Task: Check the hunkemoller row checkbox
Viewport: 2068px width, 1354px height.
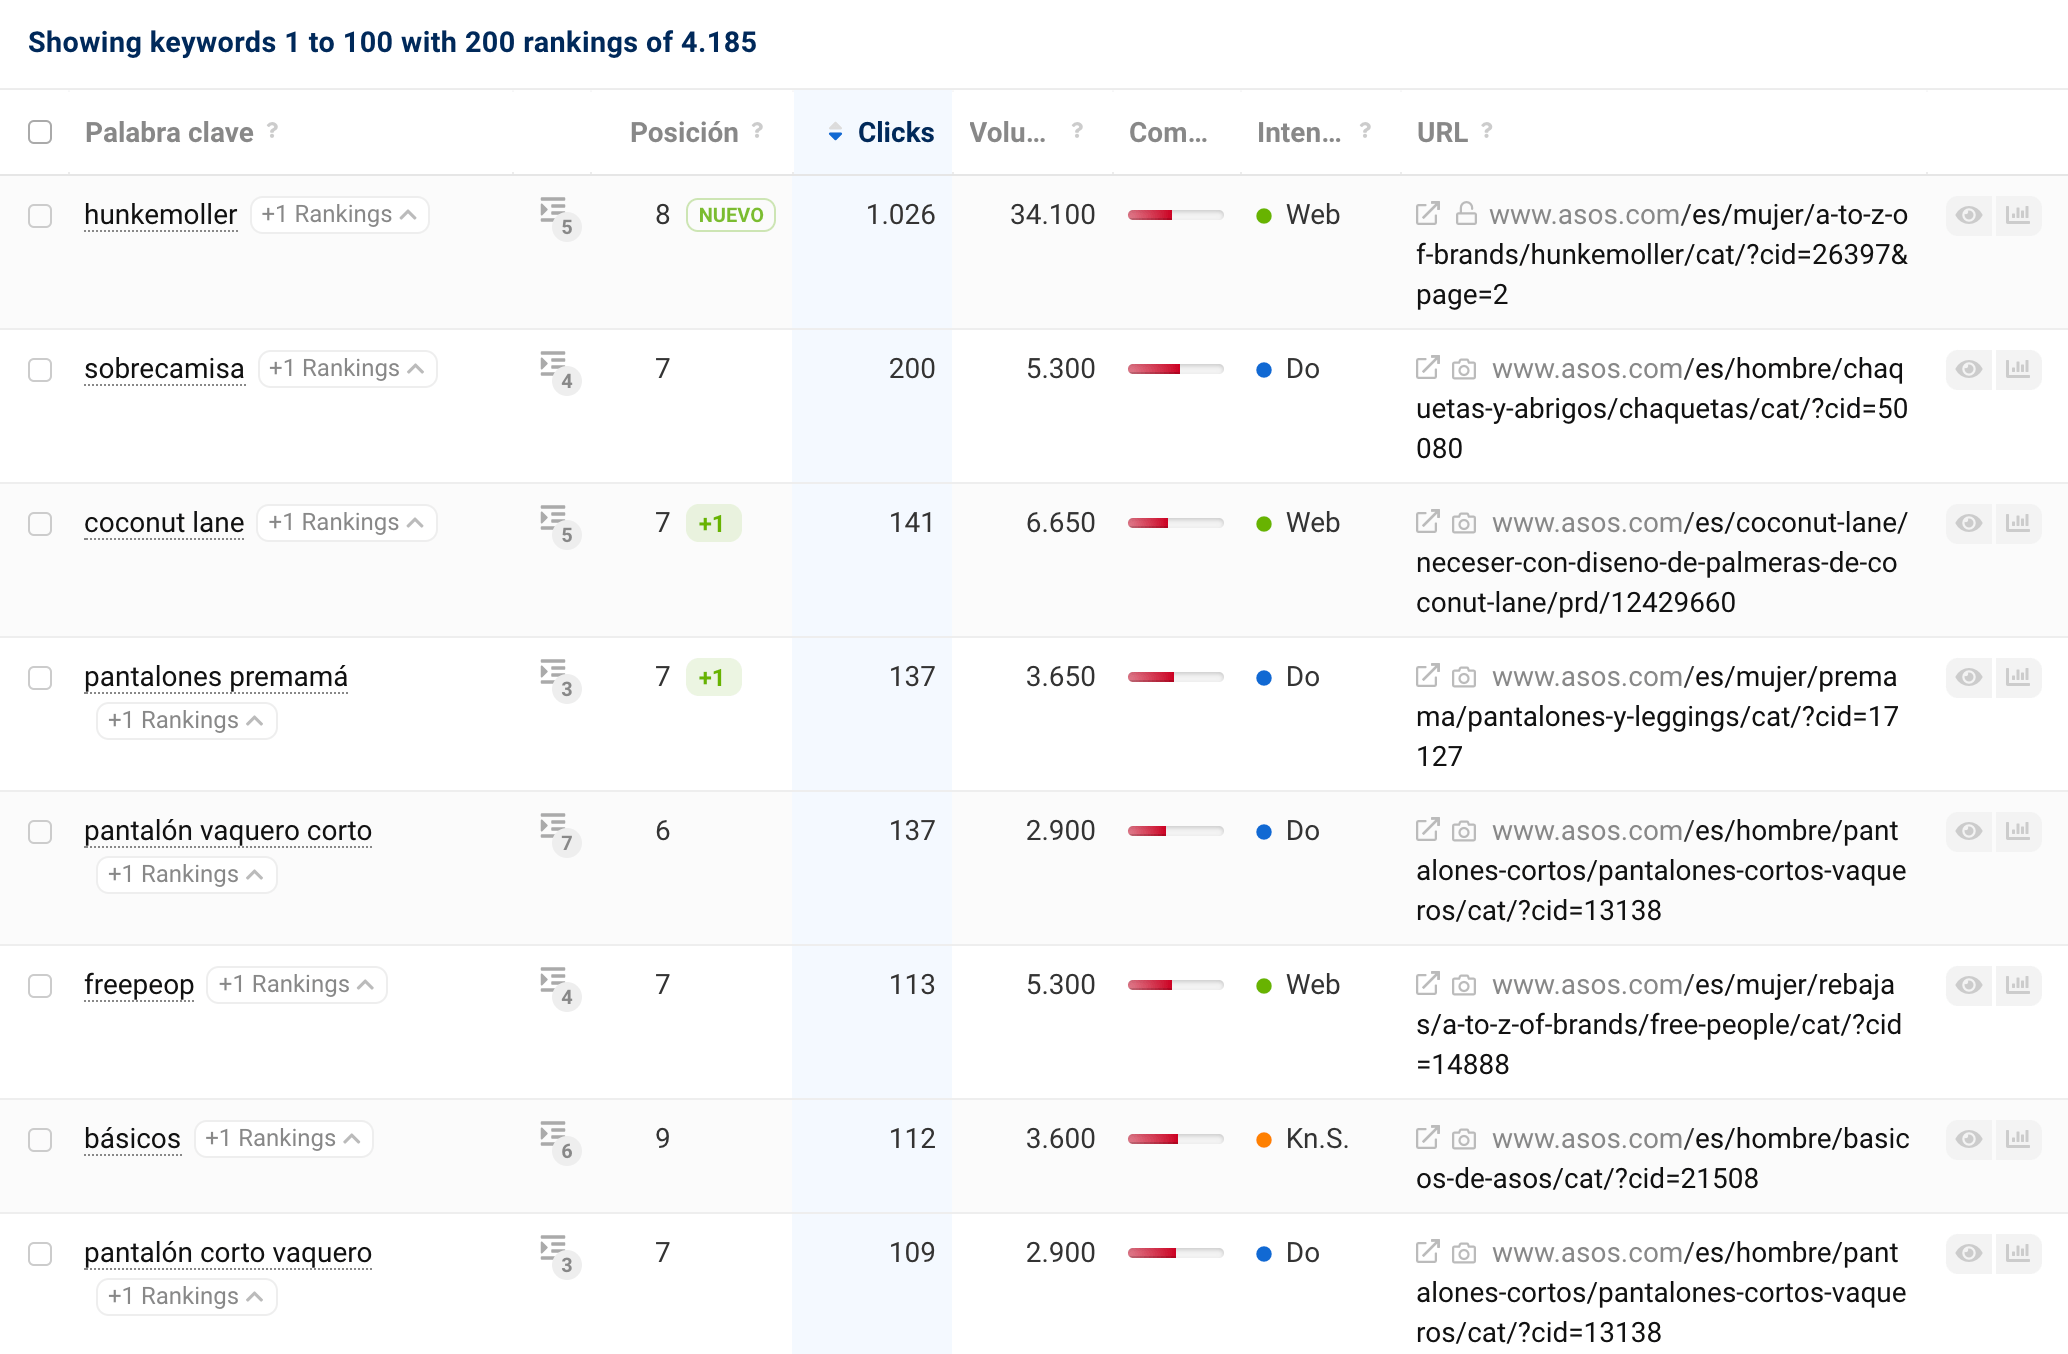Action: (x=40, y=216)
